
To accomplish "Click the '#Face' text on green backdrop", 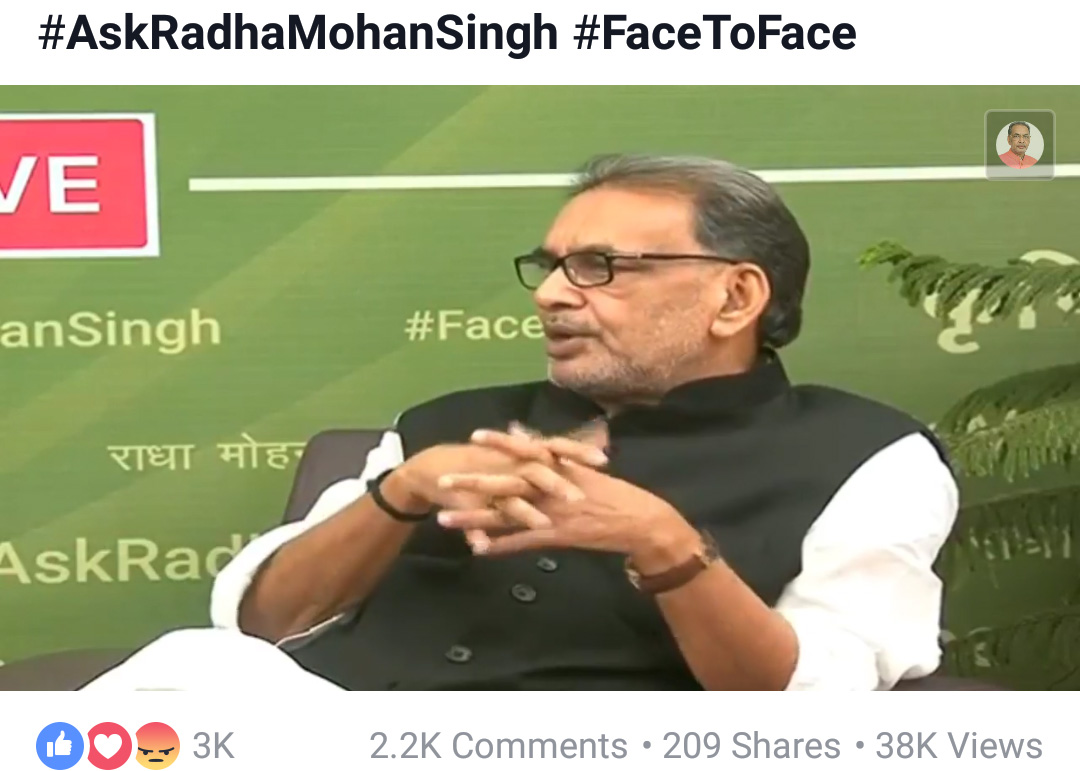I will tap(475, 325).
